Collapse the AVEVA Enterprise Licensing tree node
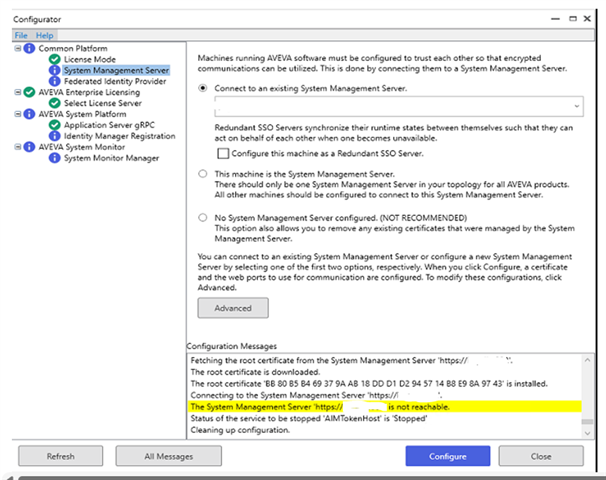Image resolution: width=606 pixels, height=480 pixels. [x=17, y=92]
